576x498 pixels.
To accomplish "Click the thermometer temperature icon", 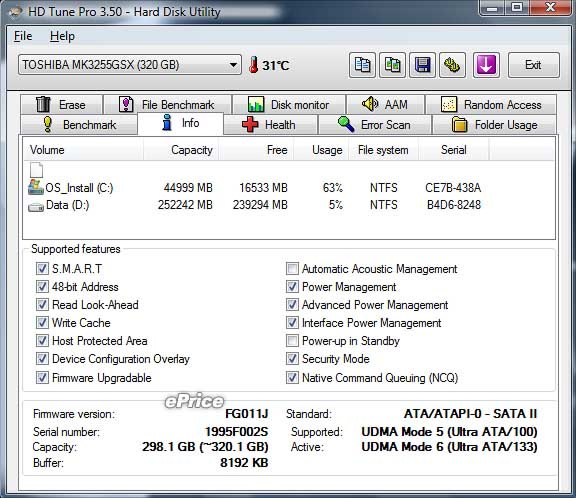I will [x=253, y=65].
